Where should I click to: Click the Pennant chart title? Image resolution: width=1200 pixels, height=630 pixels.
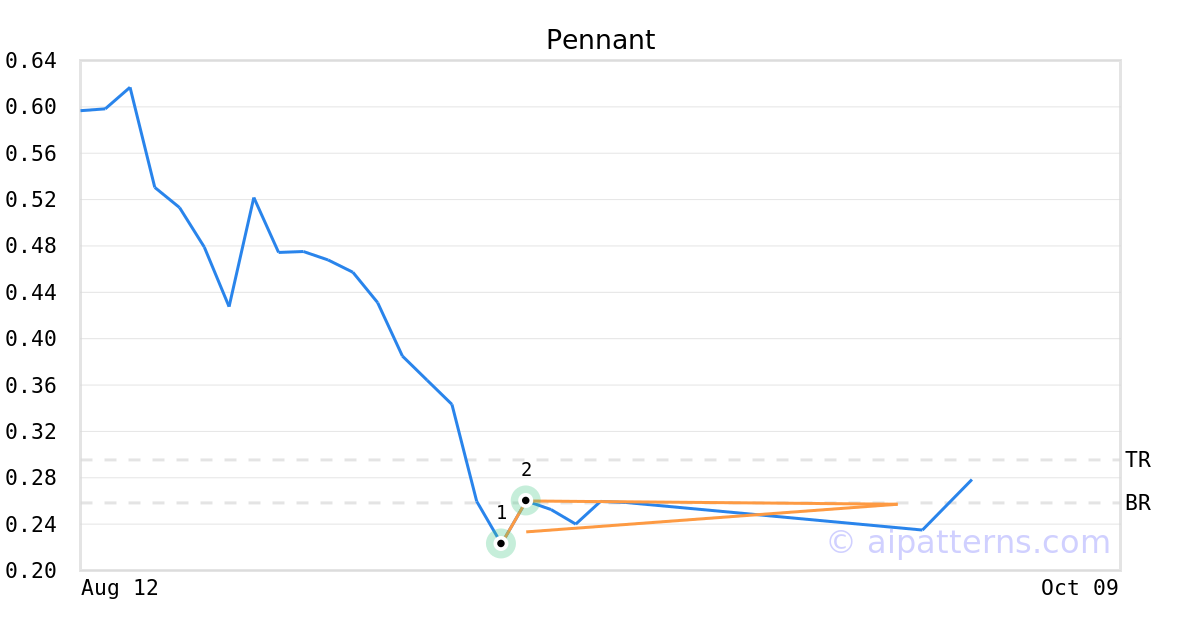click(600, 40)
